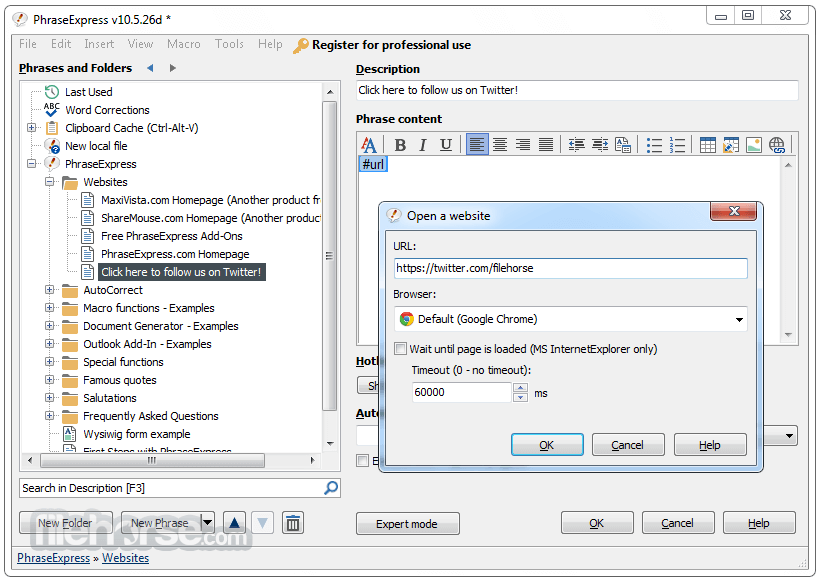Open the font formatting tool
The height and width of the screenshot is (581, 820).
pos(369,145)
